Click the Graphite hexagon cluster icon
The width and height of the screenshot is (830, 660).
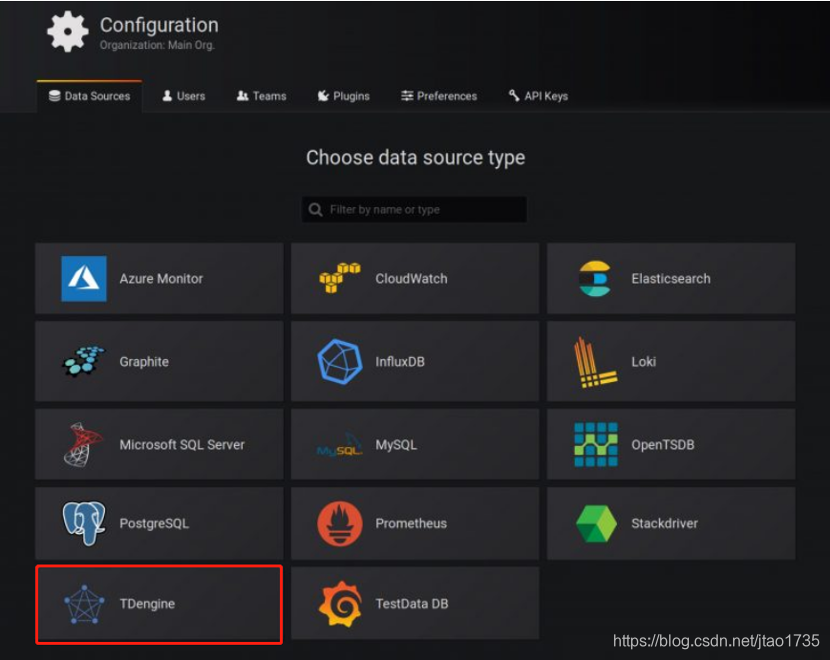(x=84, y=361)
